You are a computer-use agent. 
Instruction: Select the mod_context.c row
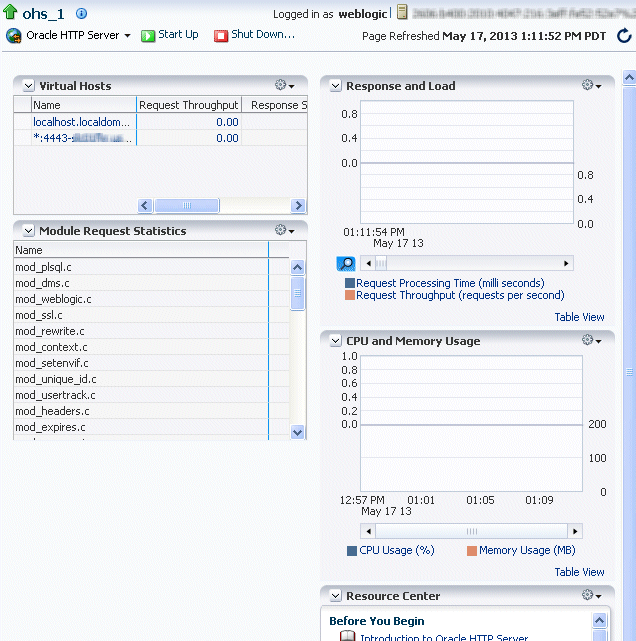point(151,347)
